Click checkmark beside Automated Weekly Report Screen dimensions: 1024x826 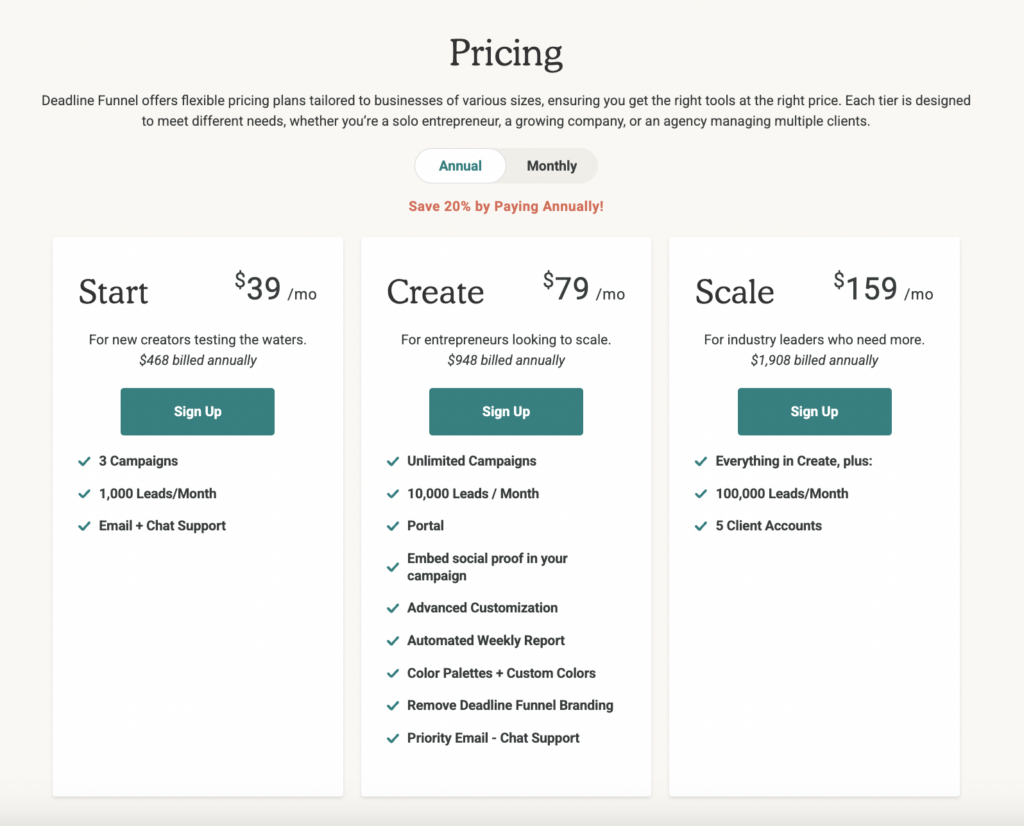point(393,641)
